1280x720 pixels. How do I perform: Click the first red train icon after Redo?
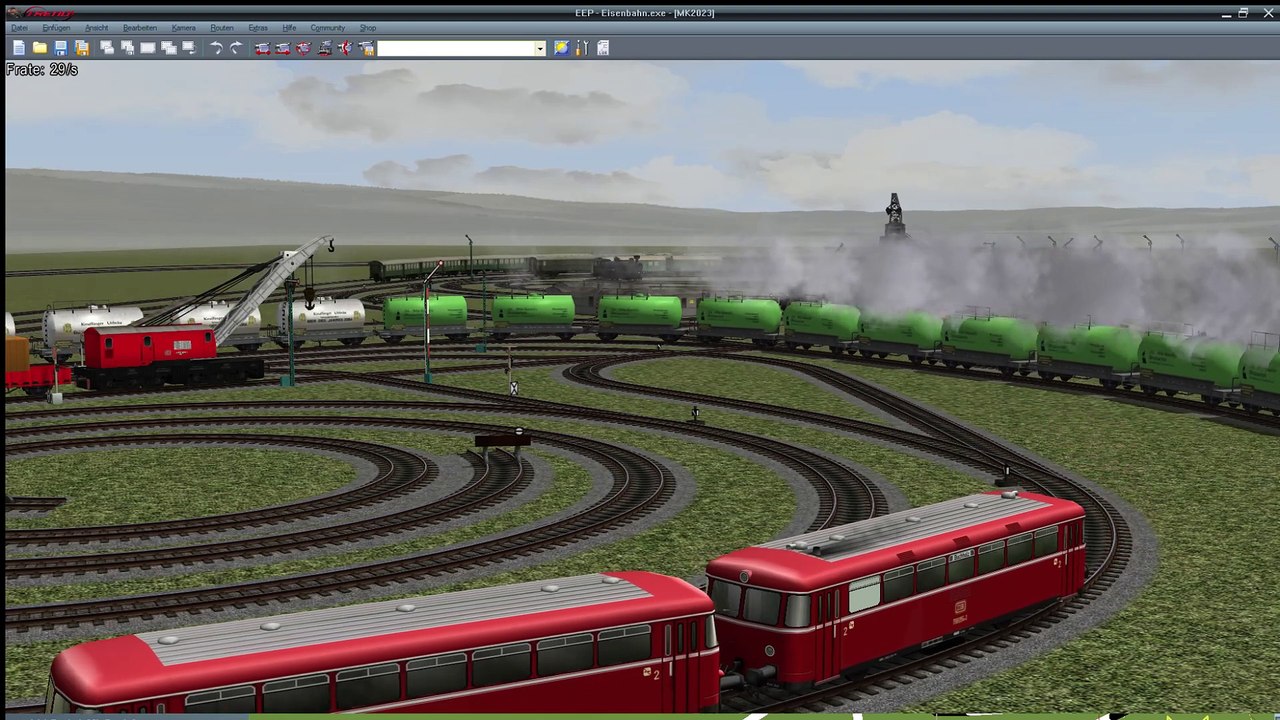pos(262,48)
